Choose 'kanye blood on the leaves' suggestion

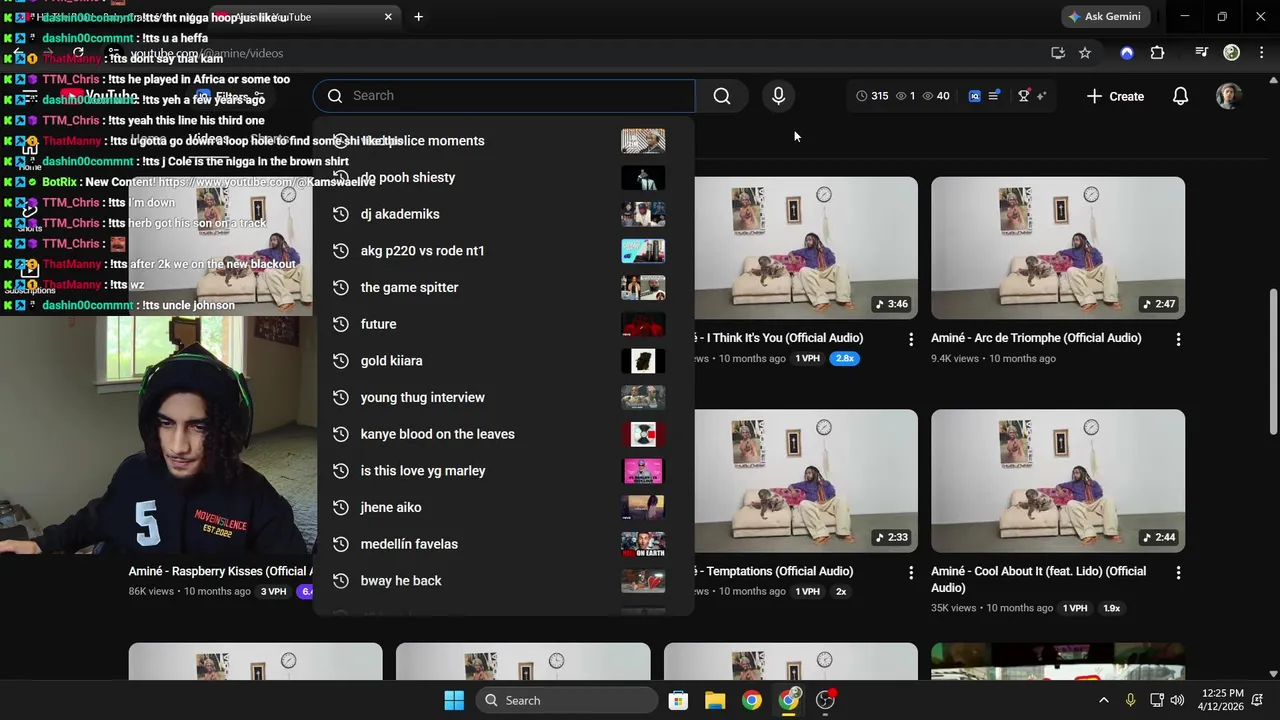pos(504,434)
